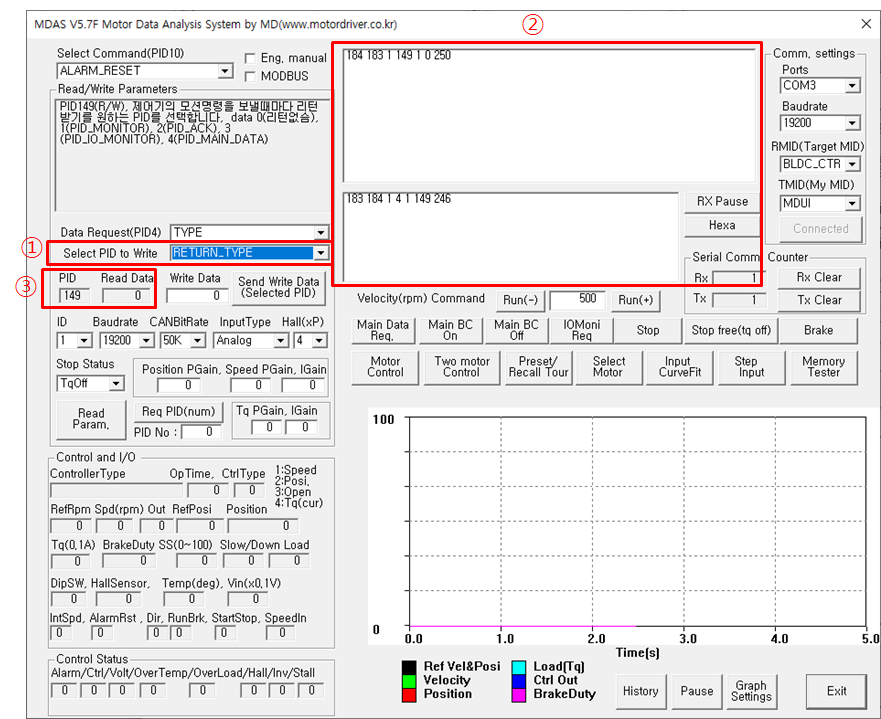Click the red Position legend swatch
Viewport: 881px width, 719px height.
[x=409, y=695]
